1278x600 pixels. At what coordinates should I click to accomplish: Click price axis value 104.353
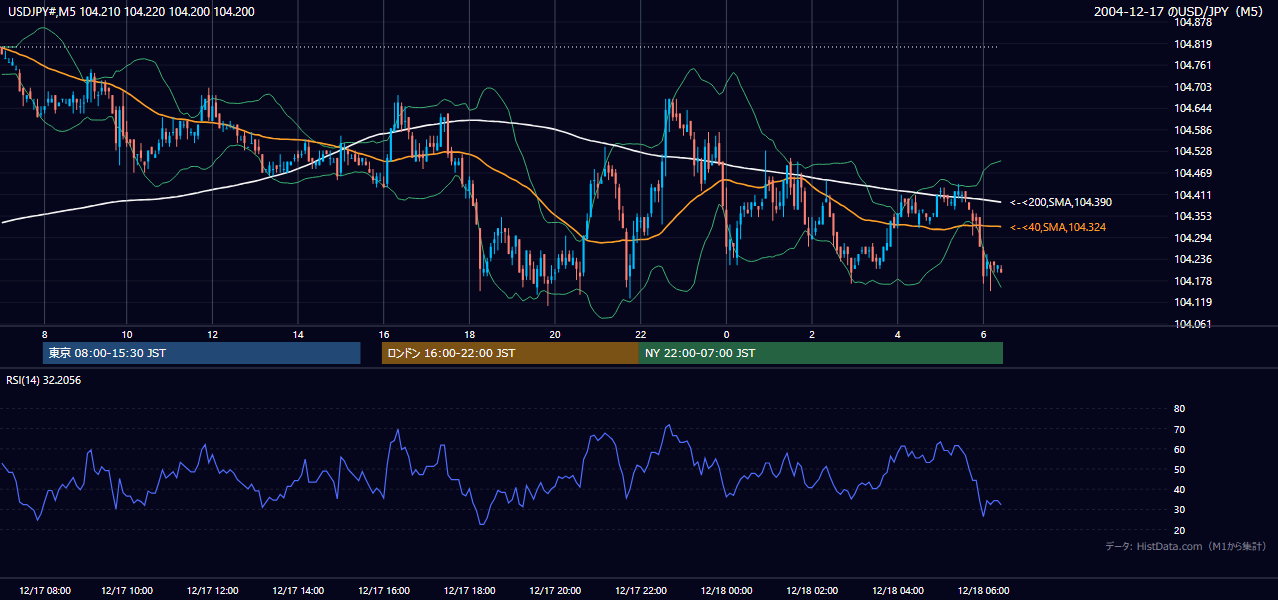point(1193,216)
